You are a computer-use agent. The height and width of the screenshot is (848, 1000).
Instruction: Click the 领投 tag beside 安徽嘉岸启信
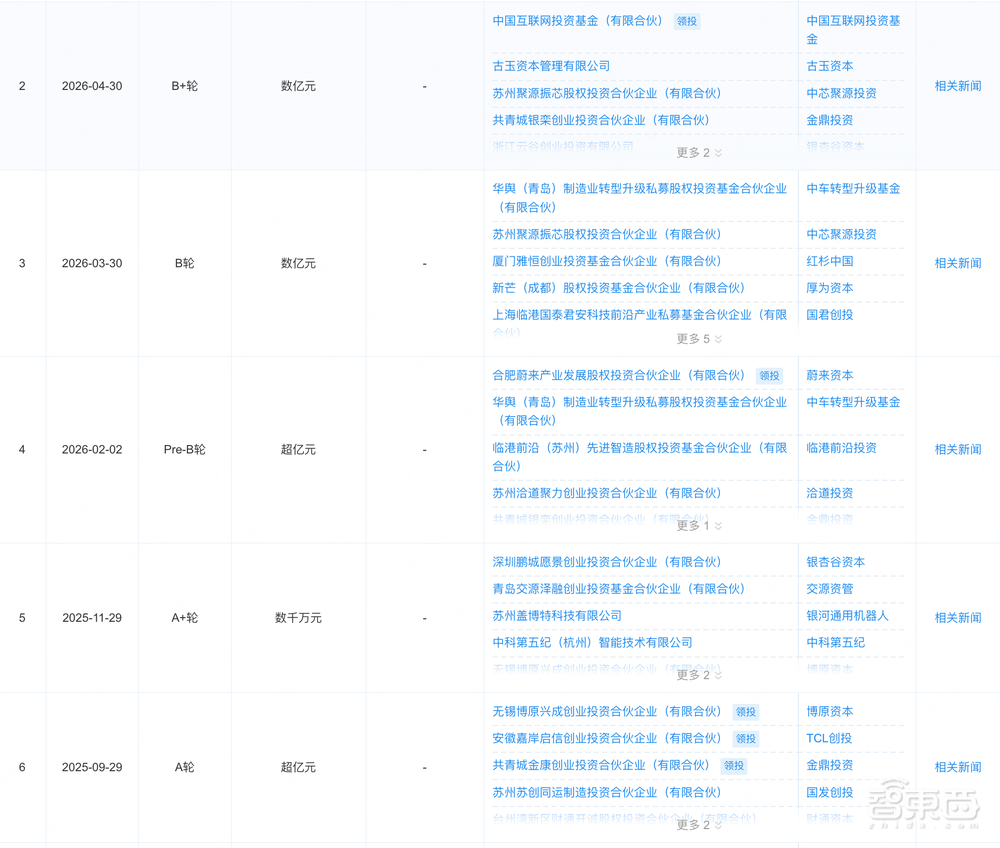pos(746,739)
